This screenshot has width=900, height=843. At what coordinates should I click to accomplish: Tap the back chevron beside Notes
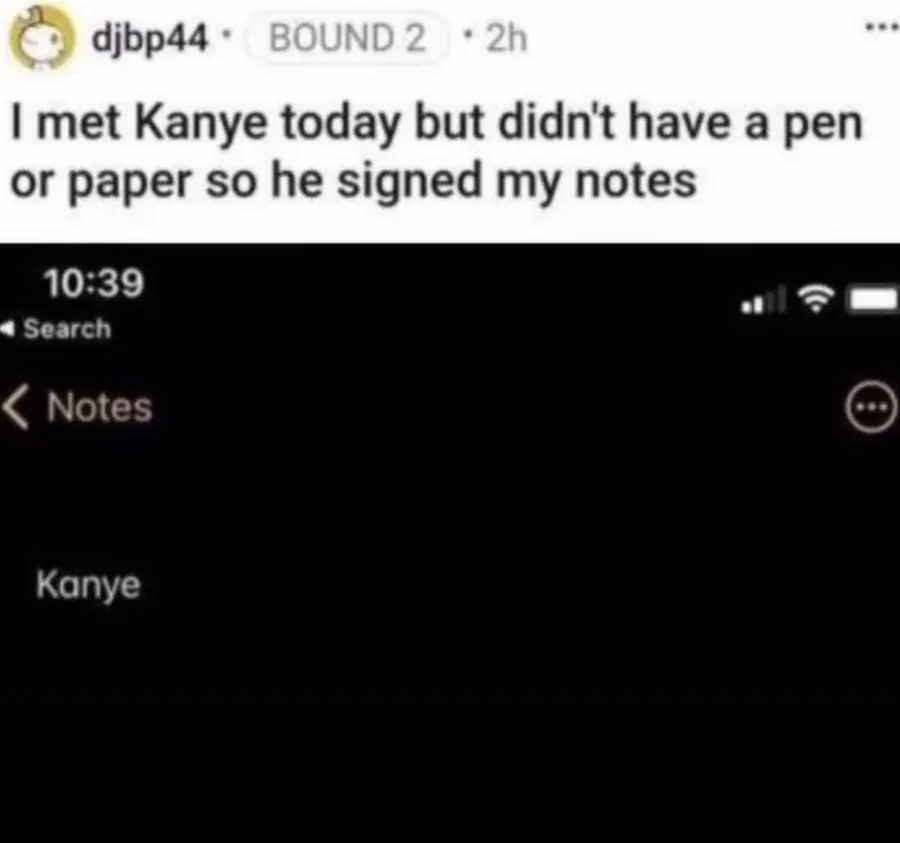click(x=15, y=407)
